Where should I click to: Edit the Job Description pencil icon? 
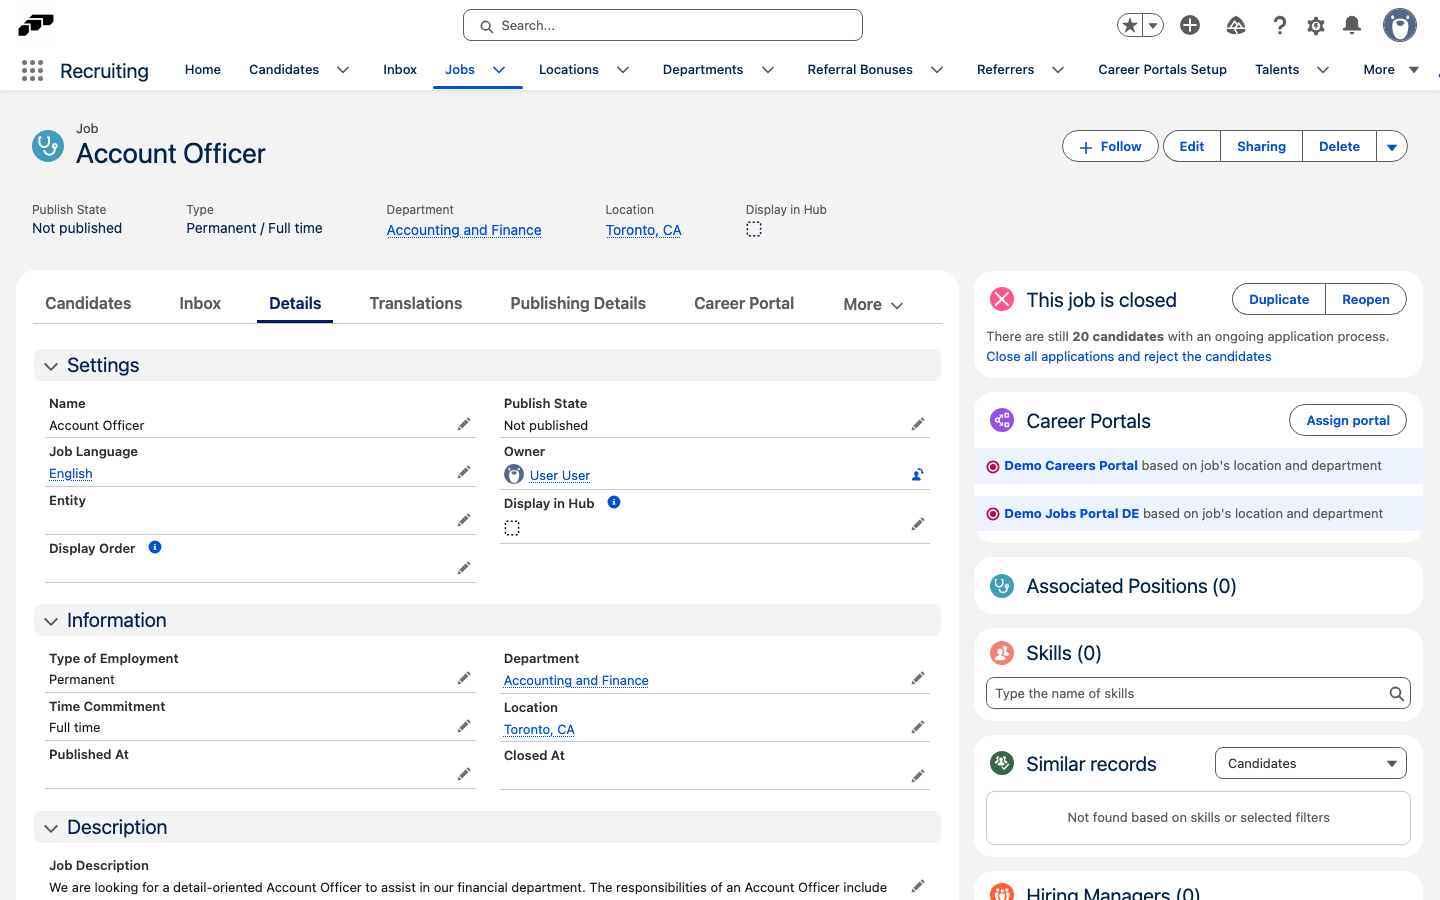pyautogui.click(x=918, y=886)
